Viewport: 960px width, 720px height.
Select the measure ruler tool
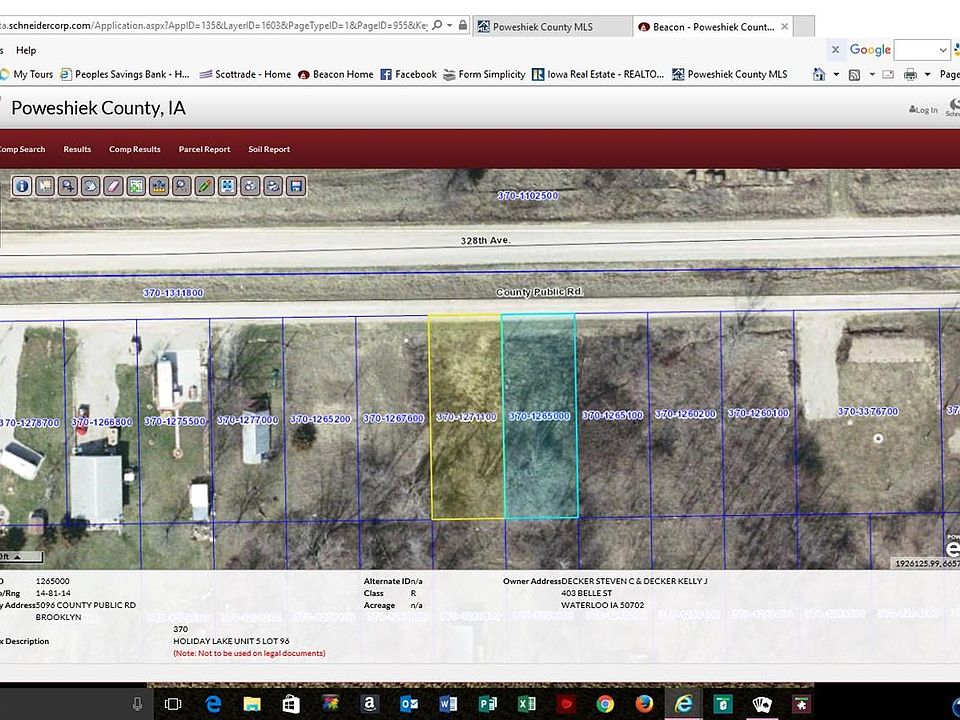point(158,185)
